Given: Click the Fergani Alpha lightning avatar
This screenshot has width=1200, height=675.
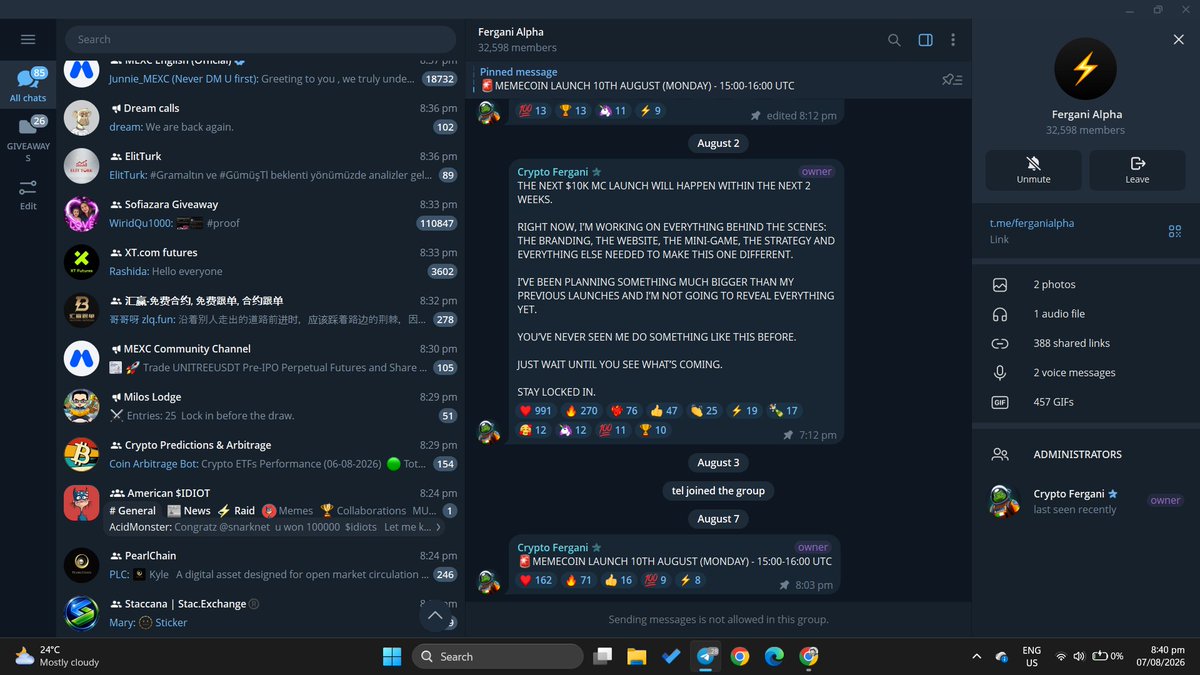Looking at the screenshot, I should click(x=1085, y=68).
